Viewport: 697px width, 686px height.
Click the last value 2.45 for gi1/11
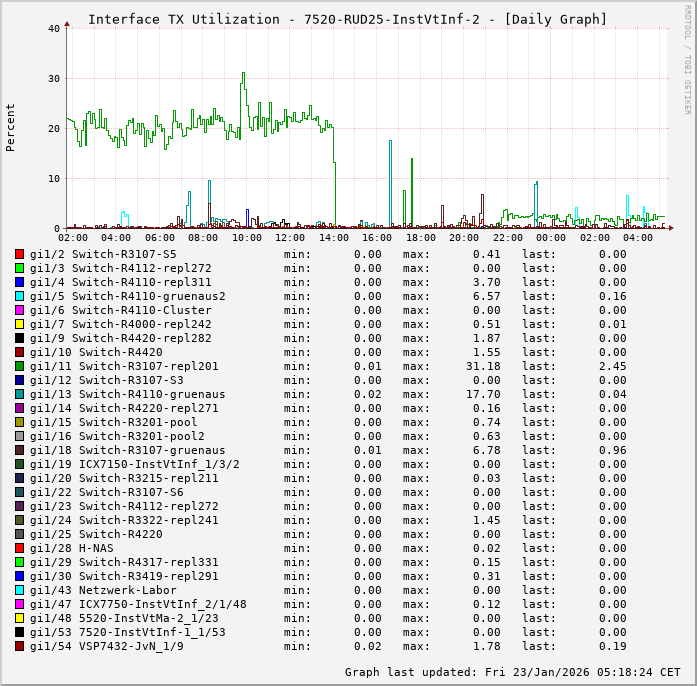pyautogui.click(x=612, y=366)
